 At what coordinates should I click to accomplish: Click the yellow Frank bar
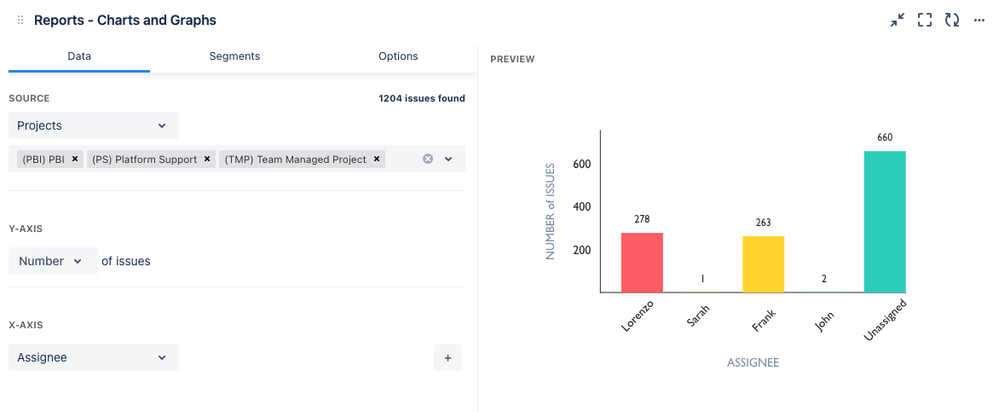click(763, 264)
